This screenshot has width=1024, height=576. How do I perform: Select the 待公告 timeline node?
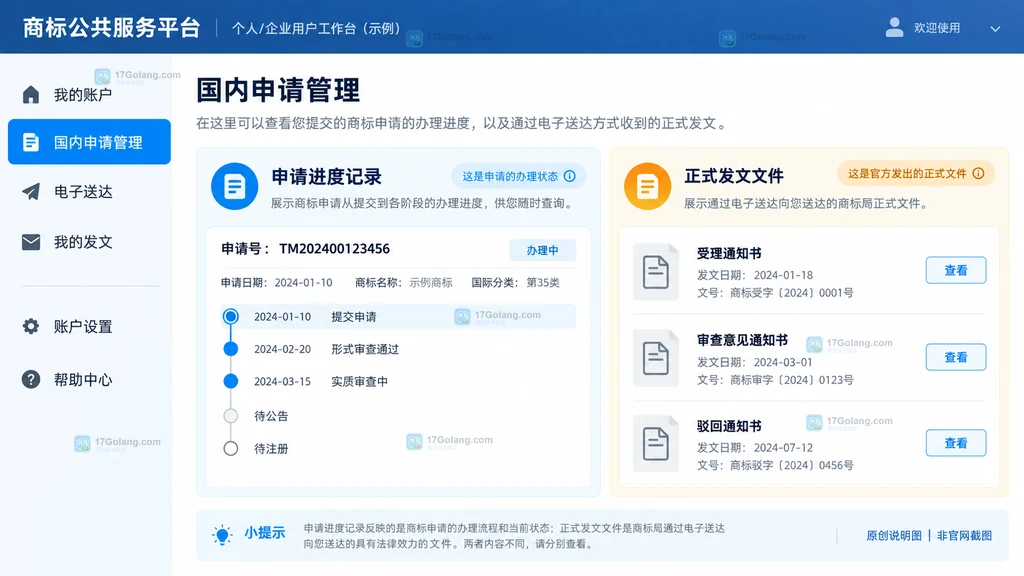click(231, 415)
